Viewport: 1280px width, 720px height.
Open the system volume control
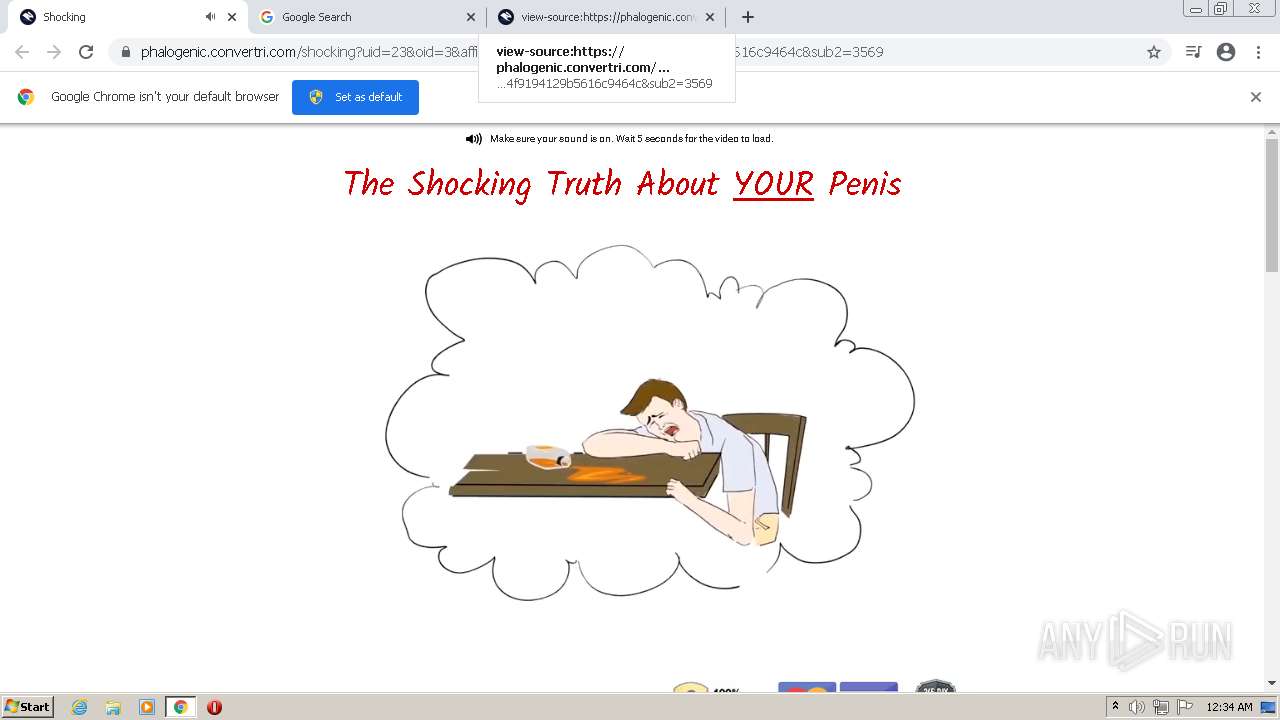(1138, 707)
